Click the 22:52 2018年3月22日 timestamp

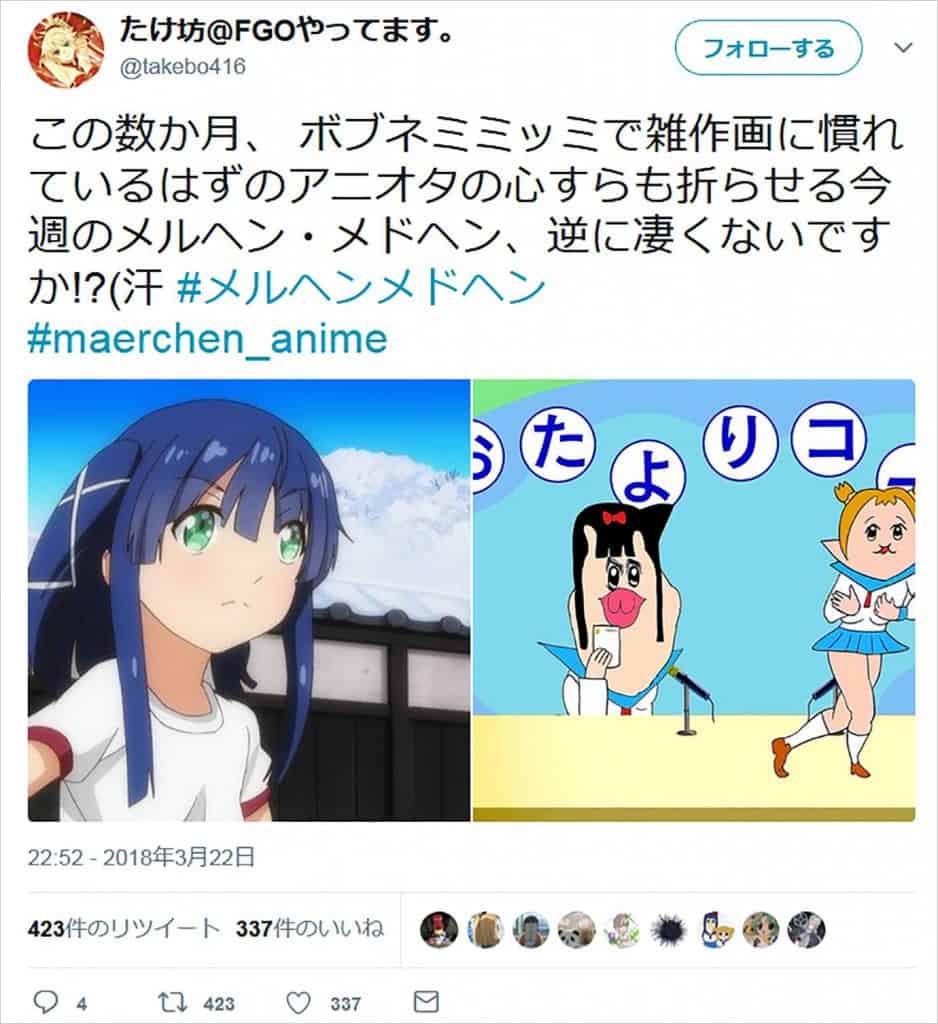pyautogui.click(x=141, y=857)
